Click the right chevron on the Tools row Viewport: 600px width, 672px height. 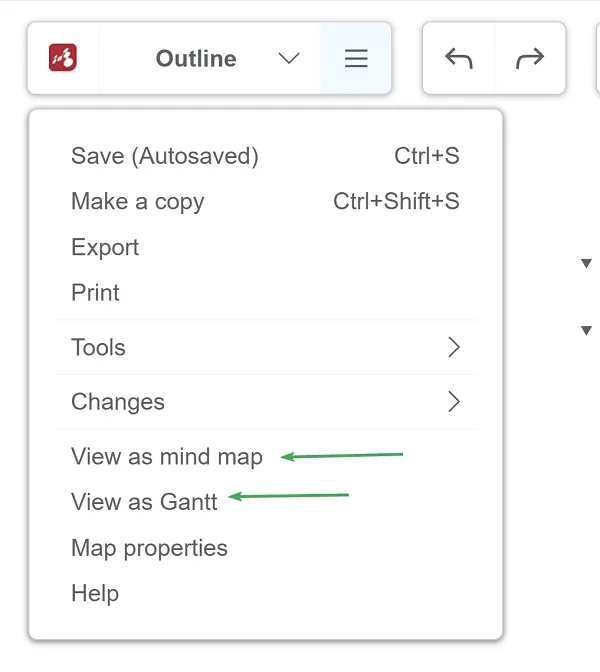454,348
